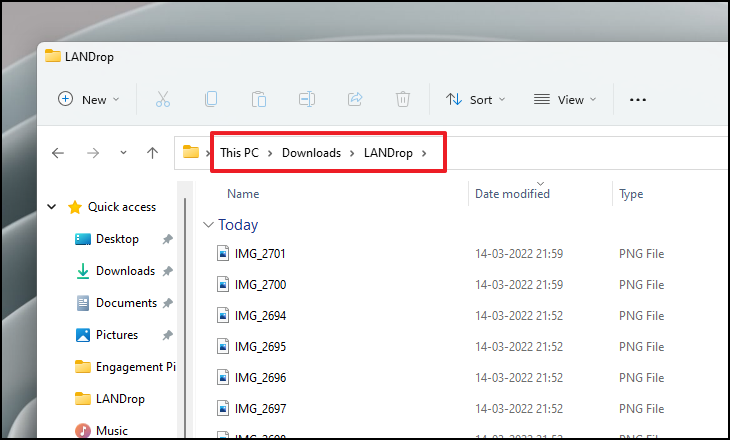Go forward with the right arrow
Screen dimensions: 730x440
93,153
